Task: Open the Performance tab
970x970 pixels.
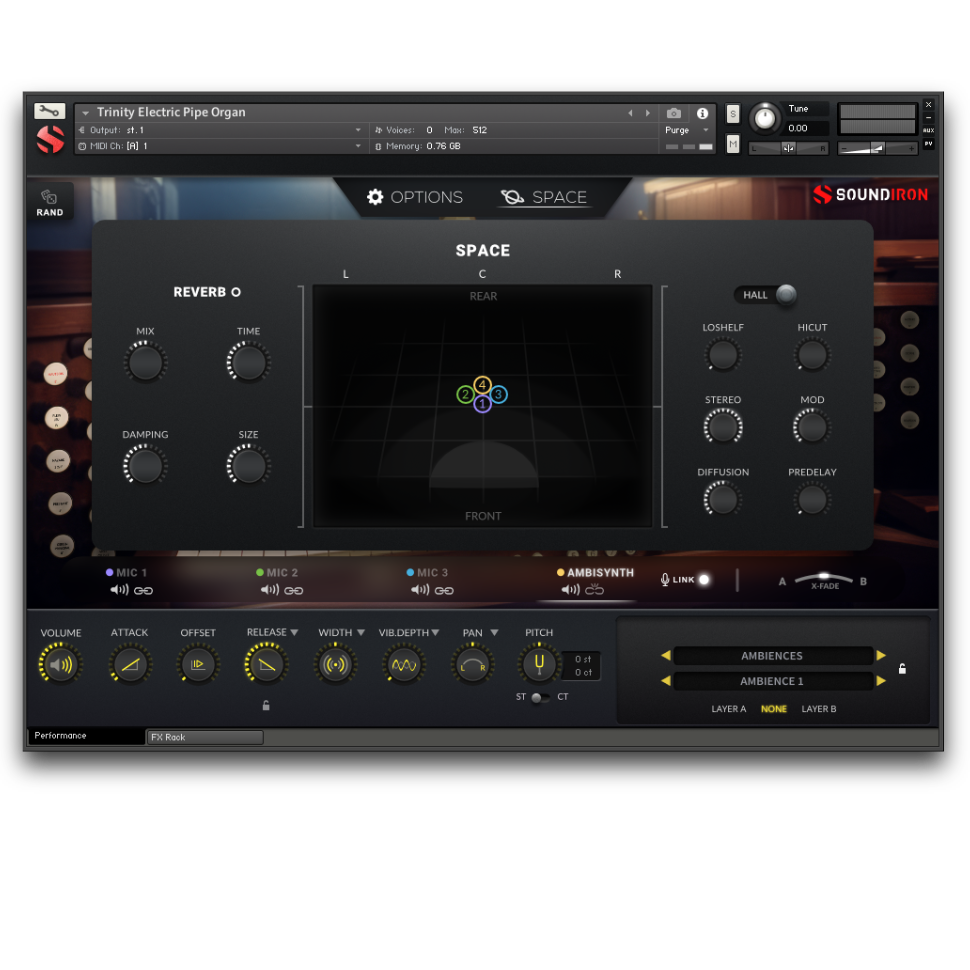Action: point(86,736)
